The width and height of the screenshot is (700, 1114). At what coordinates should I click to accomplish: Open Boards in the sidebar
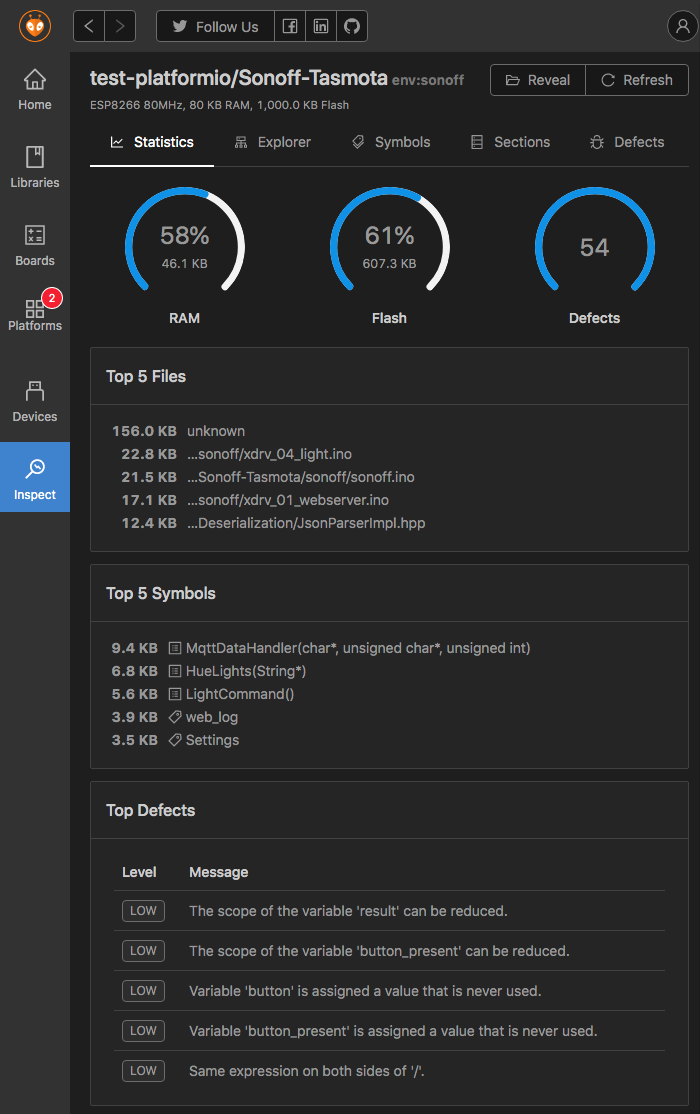coord(35,246)
